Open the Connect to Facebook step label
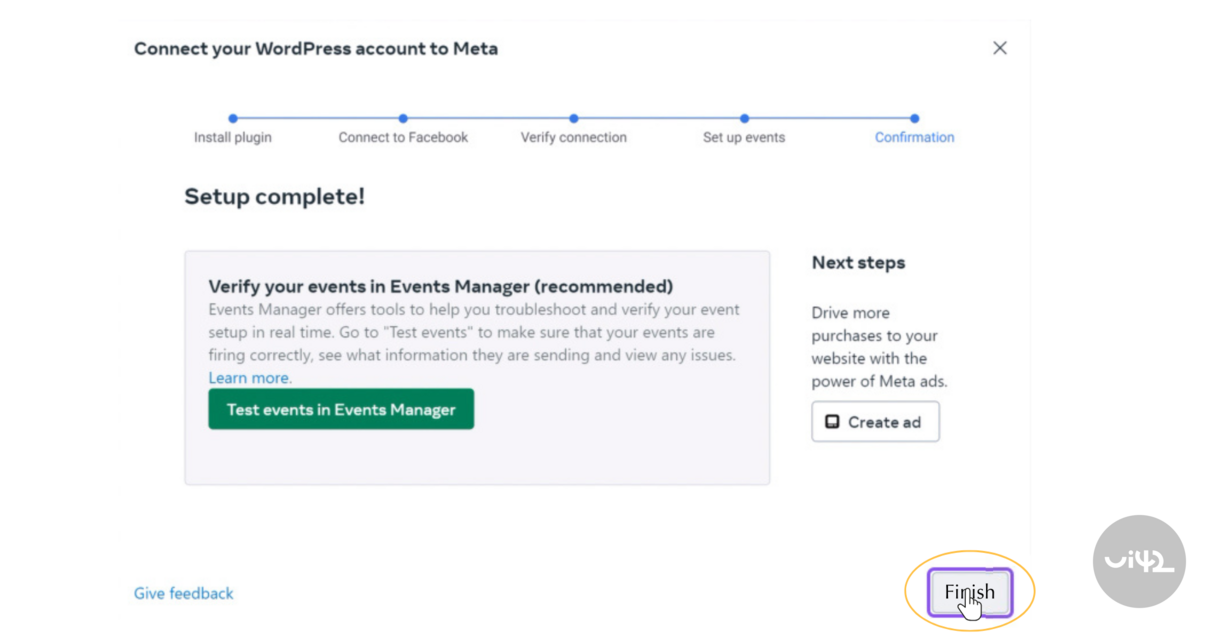 pos(403,138)
